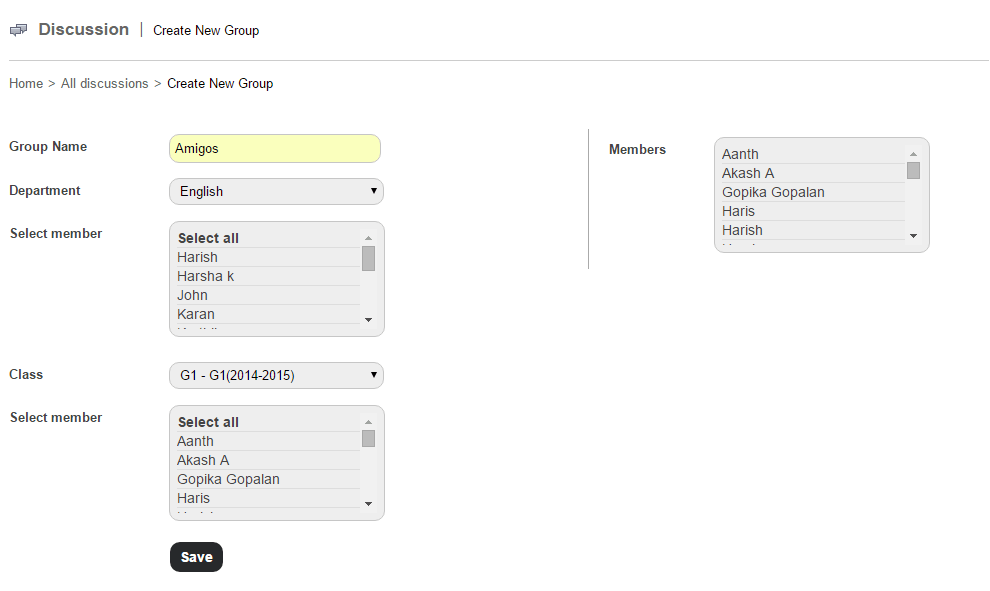The width and height of the screenshot is (990, 591).
Task: Open Create New Group in the header
Action: [206, 30]
